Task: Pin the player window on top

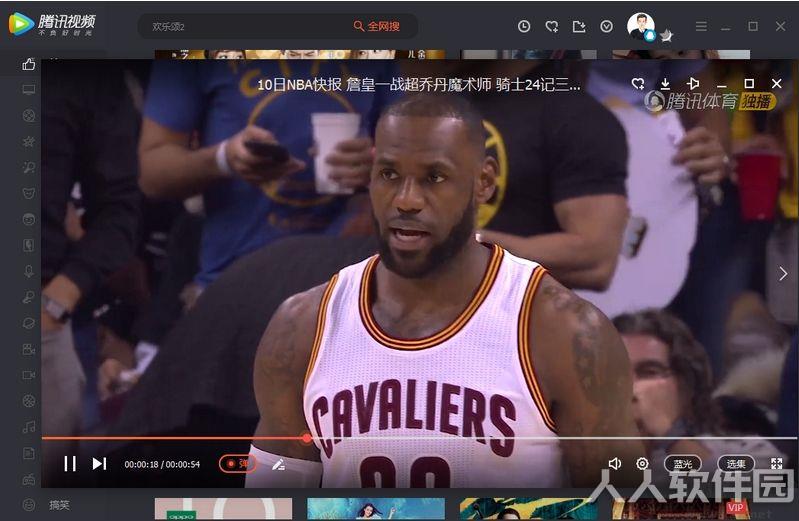Action: coord(693,84)
